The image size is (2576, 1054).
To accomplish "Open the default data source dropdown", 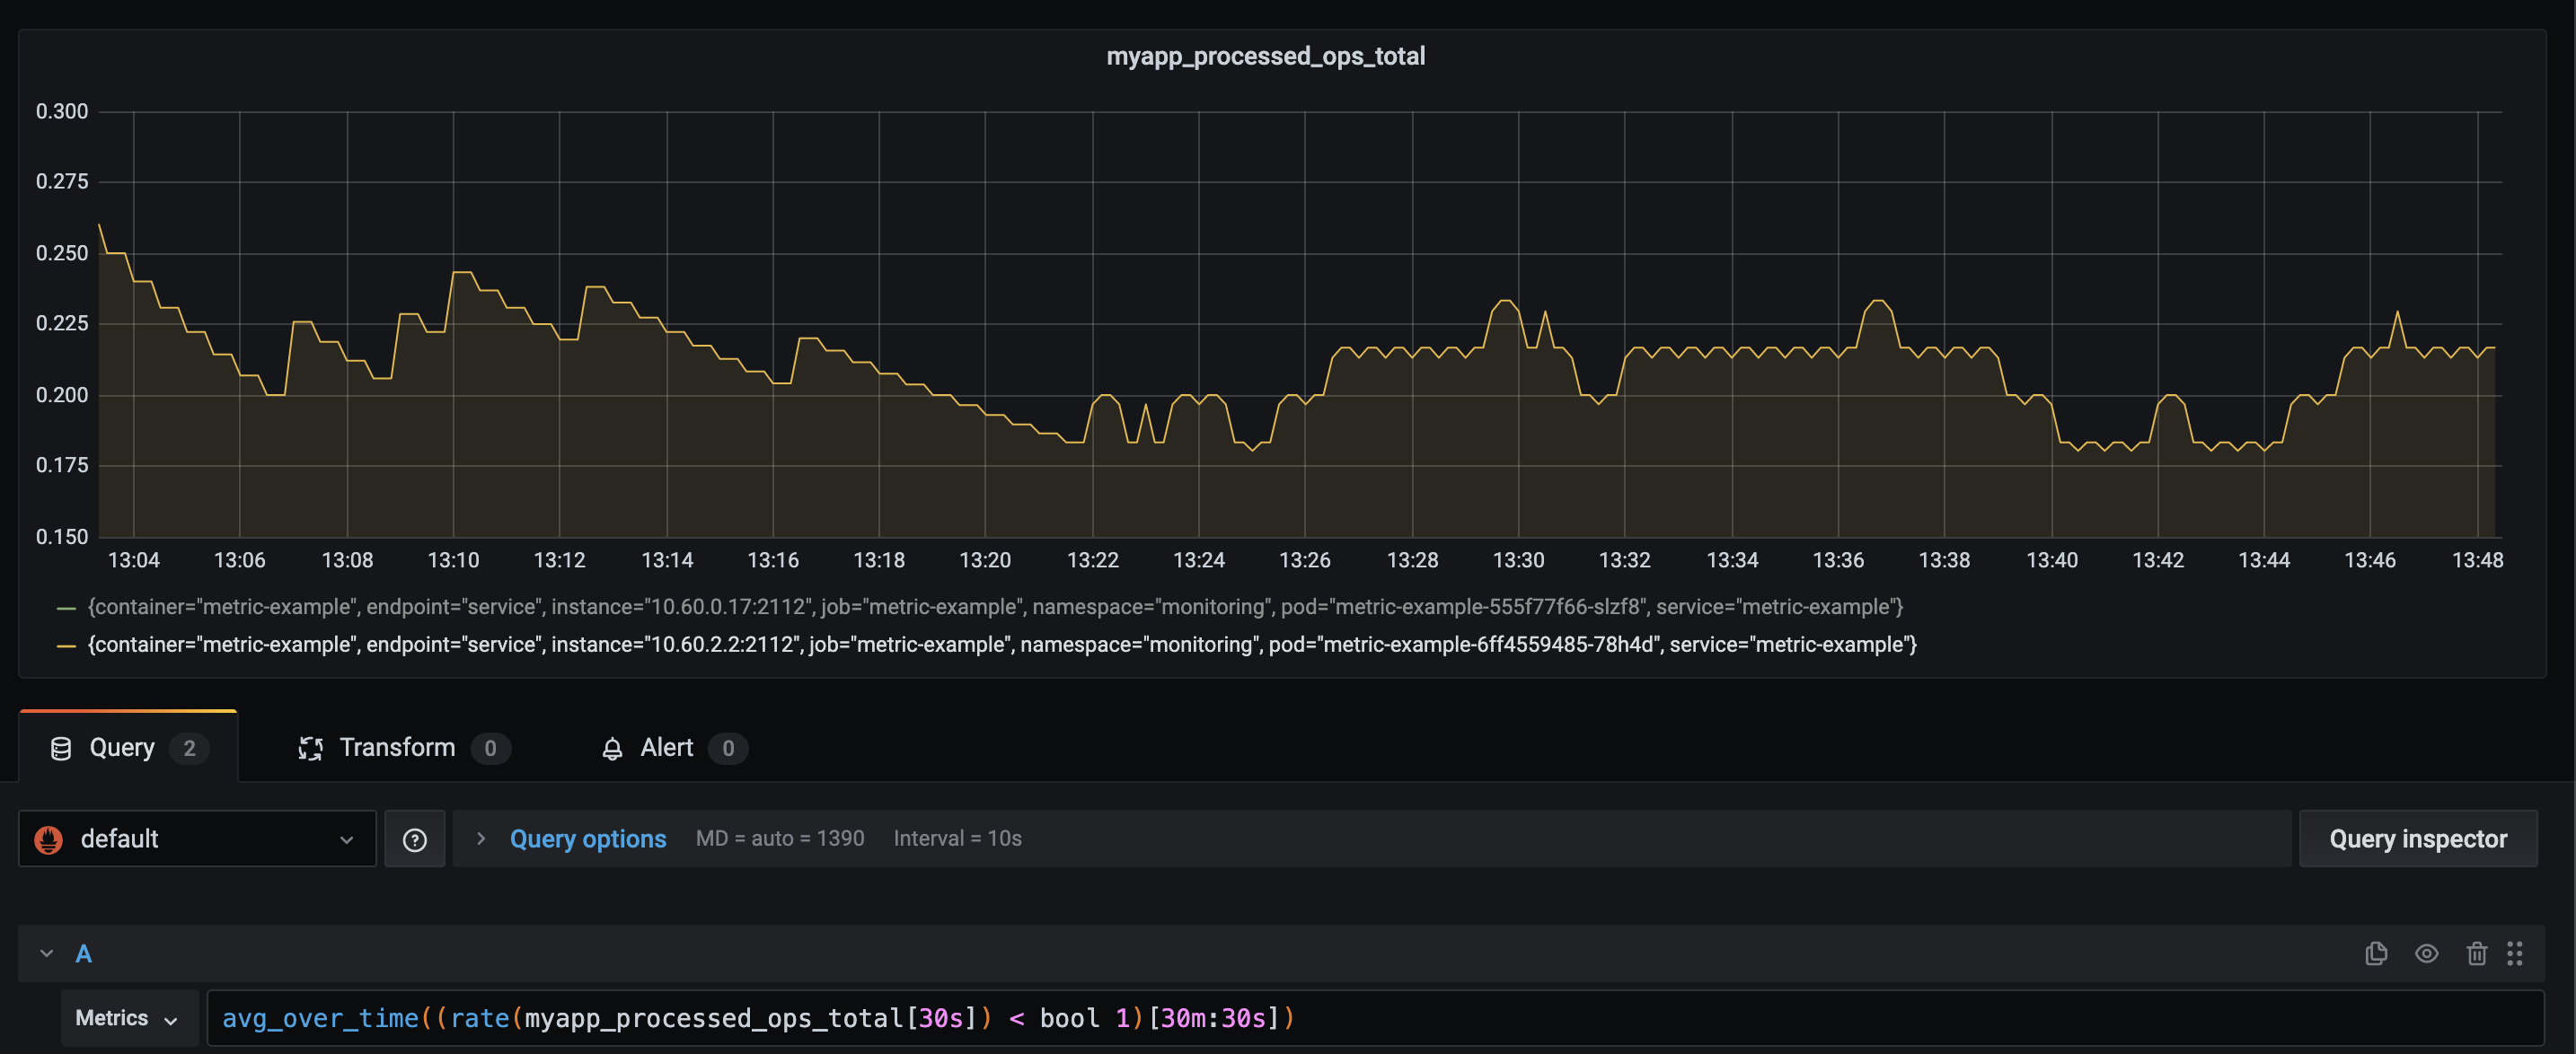I will point(197,839).
